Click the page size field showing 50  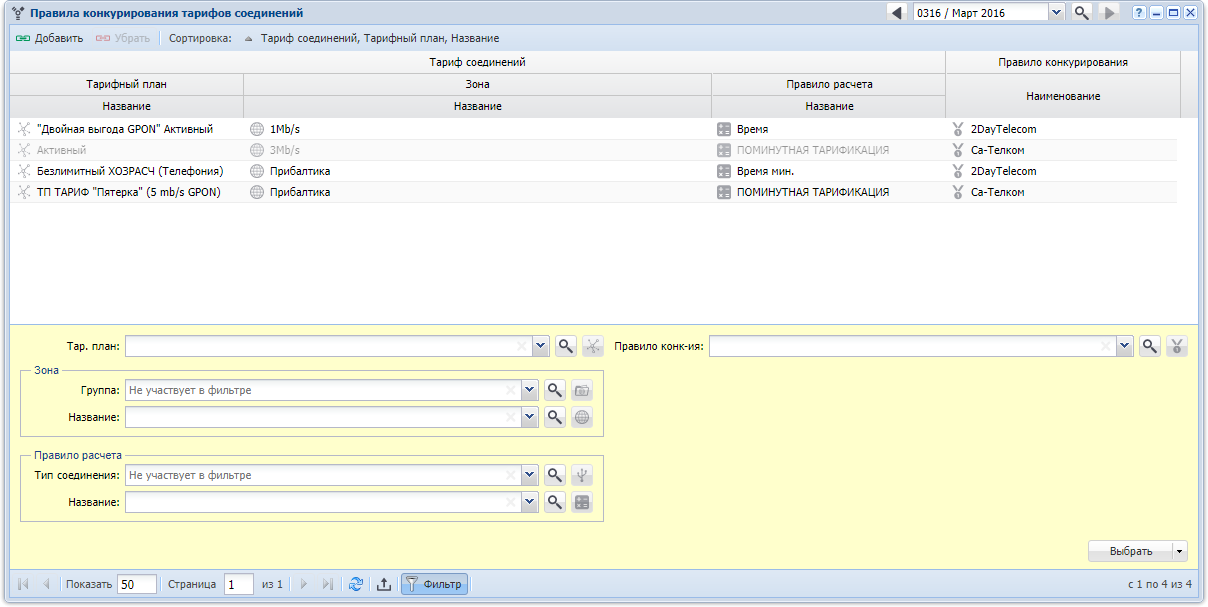(x=137, y=585)
